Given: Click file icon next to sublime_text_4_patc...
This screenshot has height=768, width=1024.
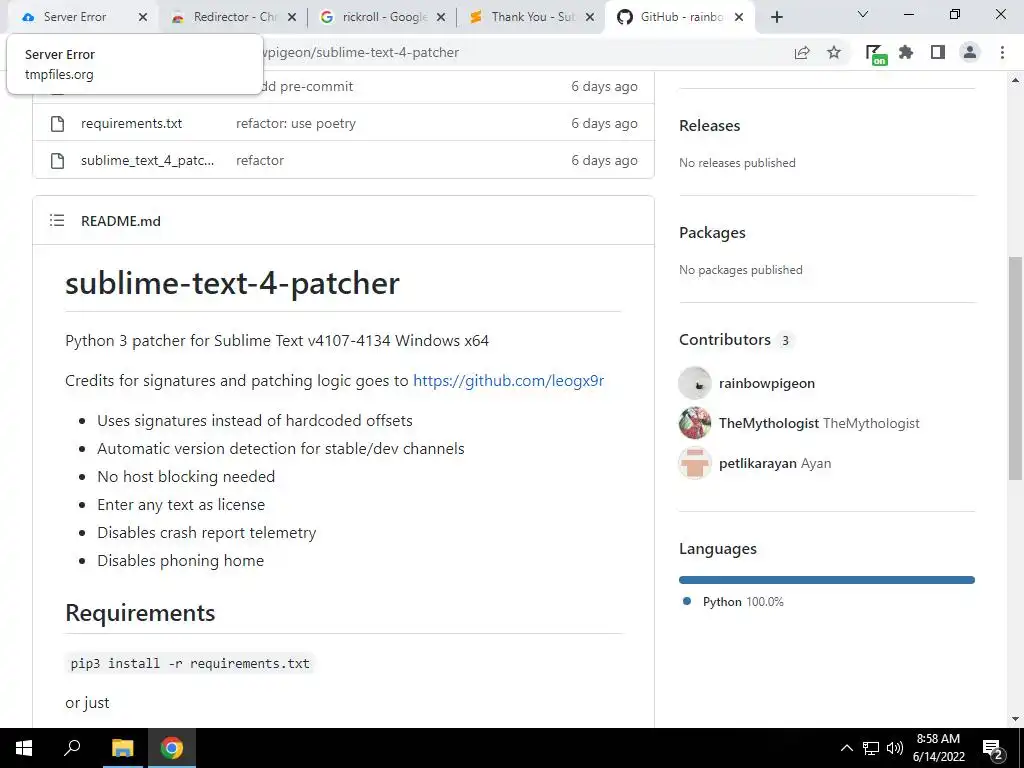Looking at the screenshot, I should point(57,161).
